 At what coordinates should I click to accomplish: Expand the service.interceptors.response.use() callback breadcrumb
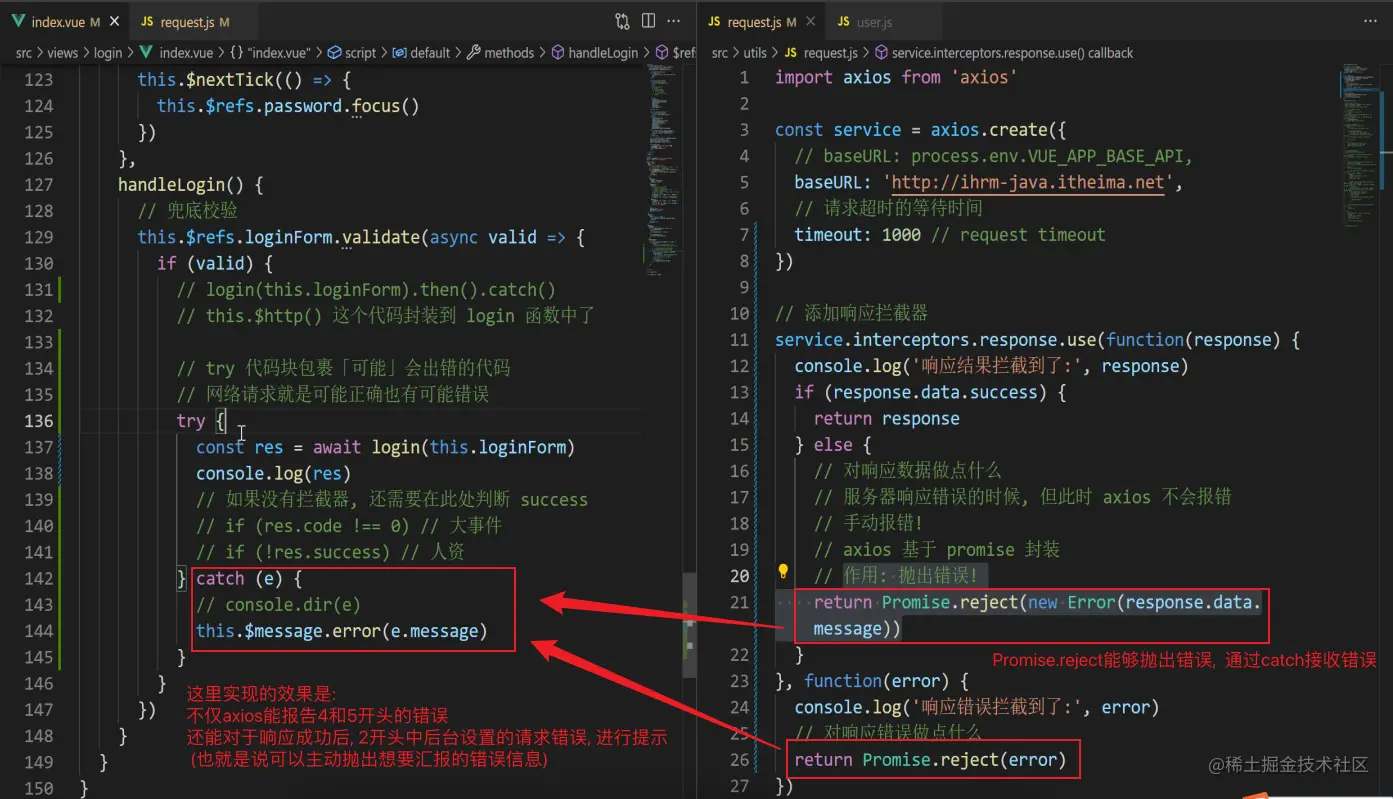click(x=1003, y=53)
